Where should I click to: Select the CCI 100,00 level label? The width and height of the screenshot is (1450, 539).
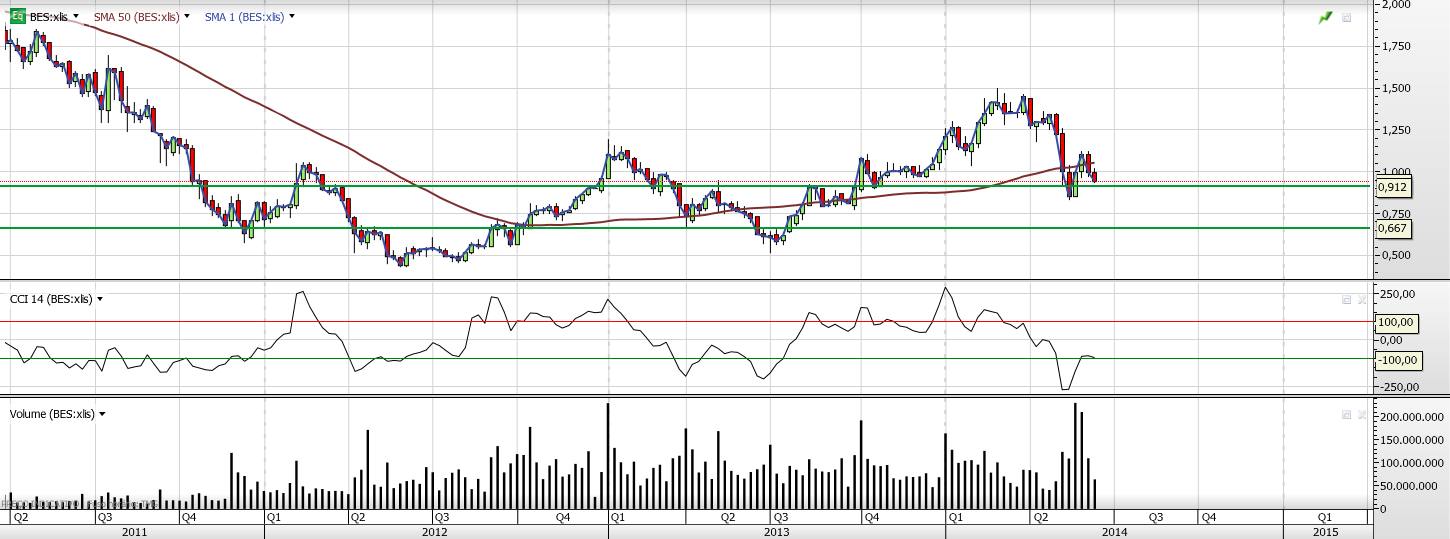[1396, 322]
